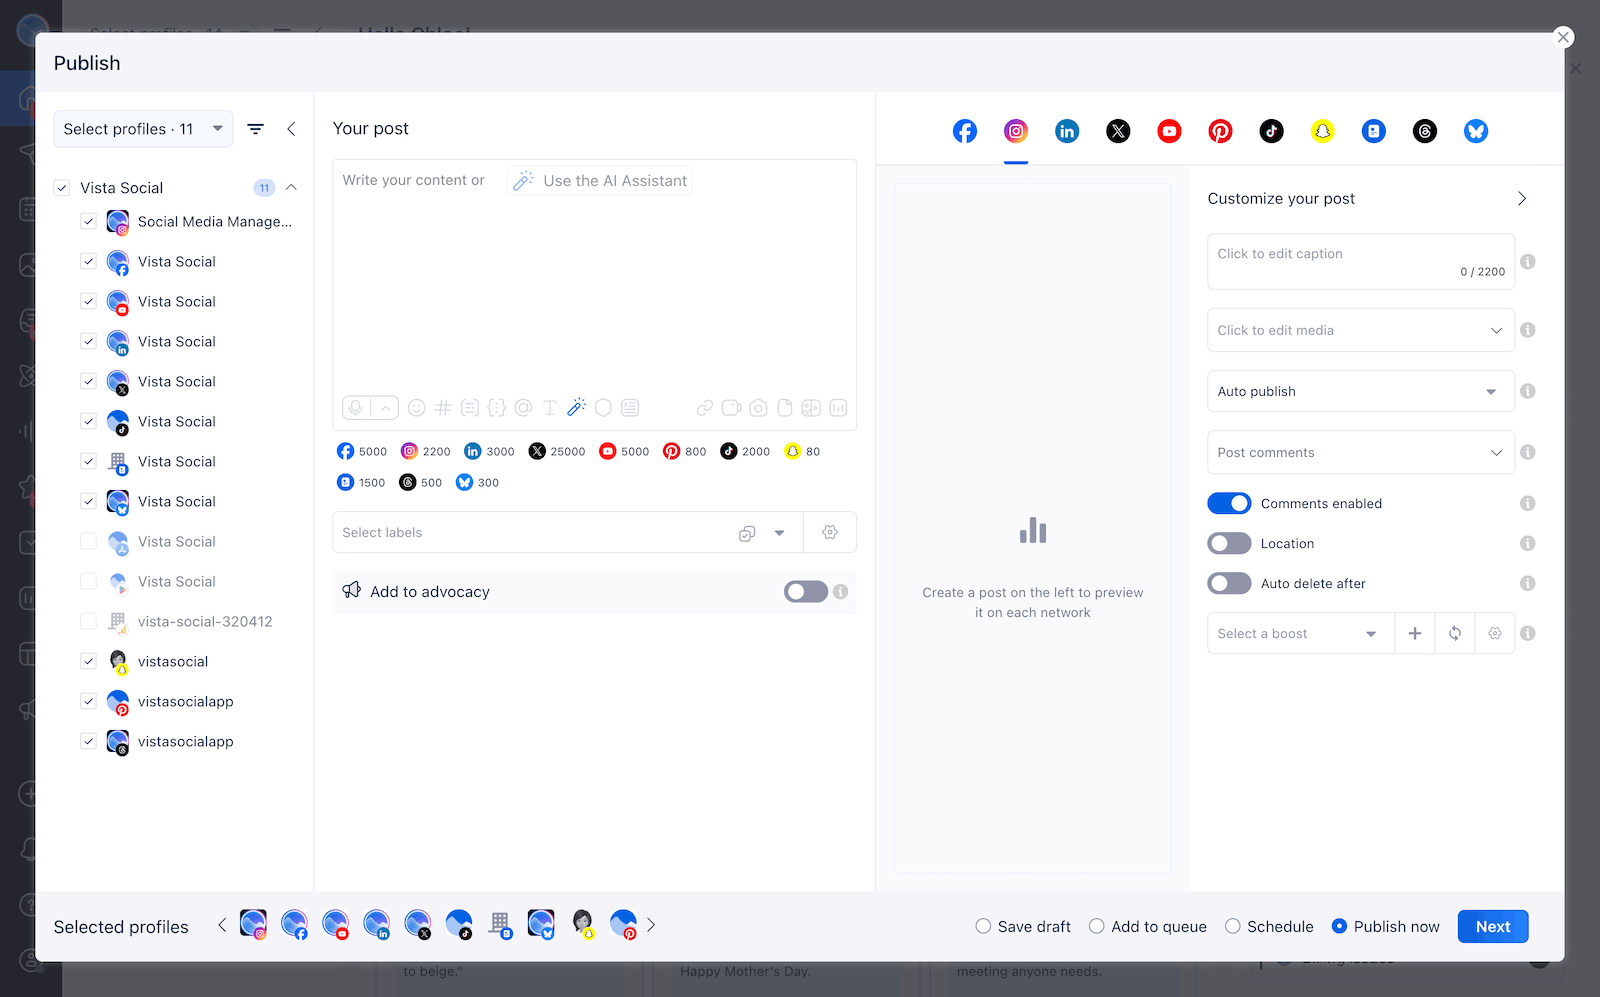Click the caption field to edit
The height and width of the screenshot is (997, 1600).
tap(1361, 261)
